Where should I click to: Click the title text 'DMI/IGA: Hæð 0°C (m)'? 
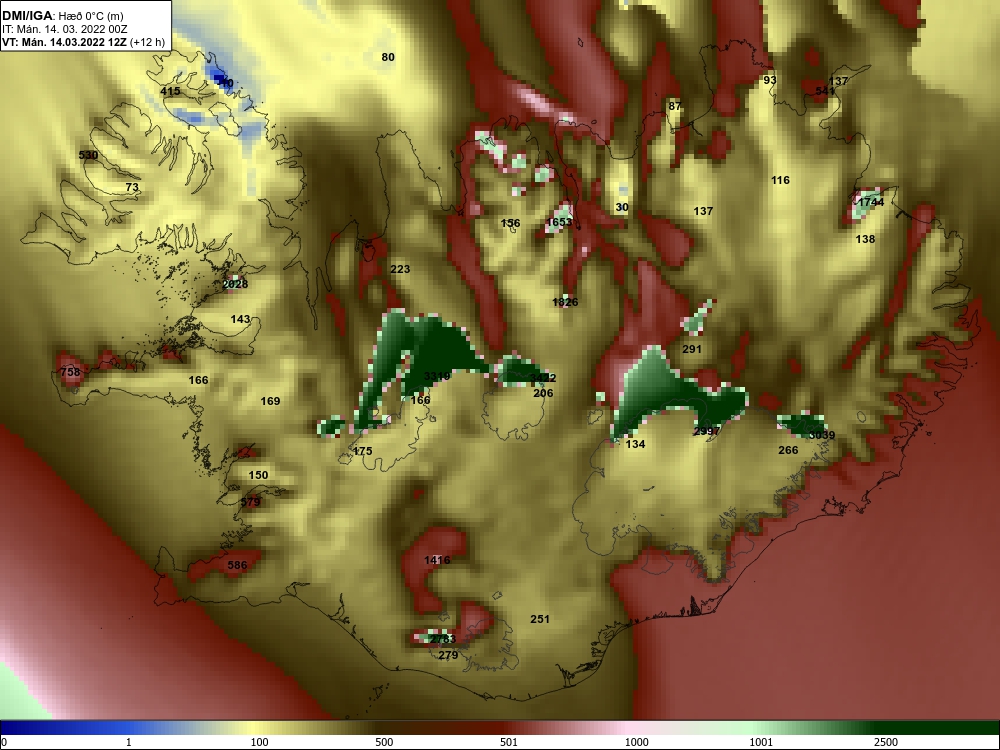click(62, 16)
